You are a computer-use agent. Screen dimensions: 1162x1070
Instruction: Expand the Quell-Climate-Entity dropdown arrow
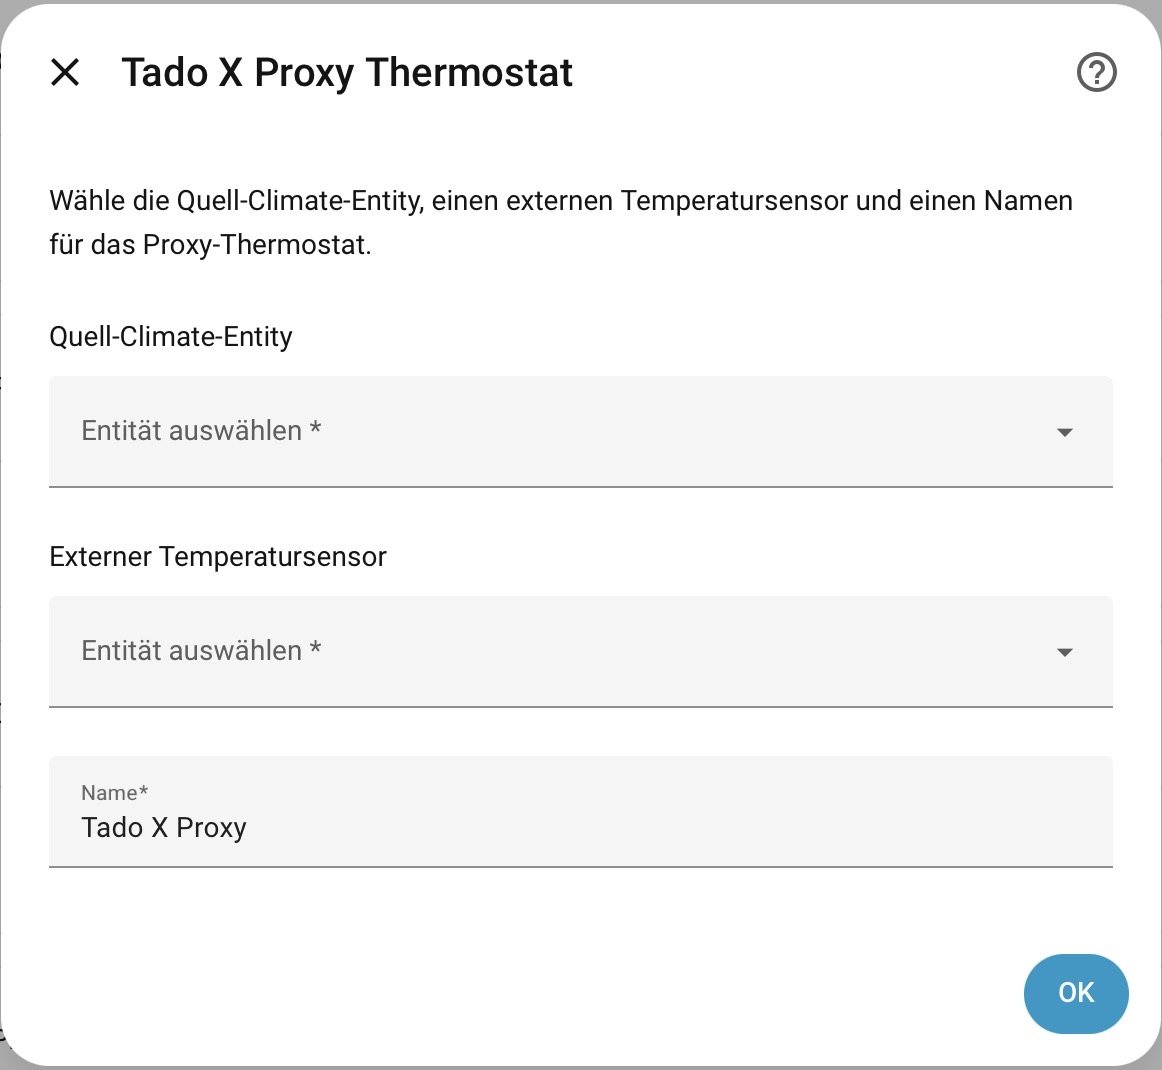coord(1064,432)
